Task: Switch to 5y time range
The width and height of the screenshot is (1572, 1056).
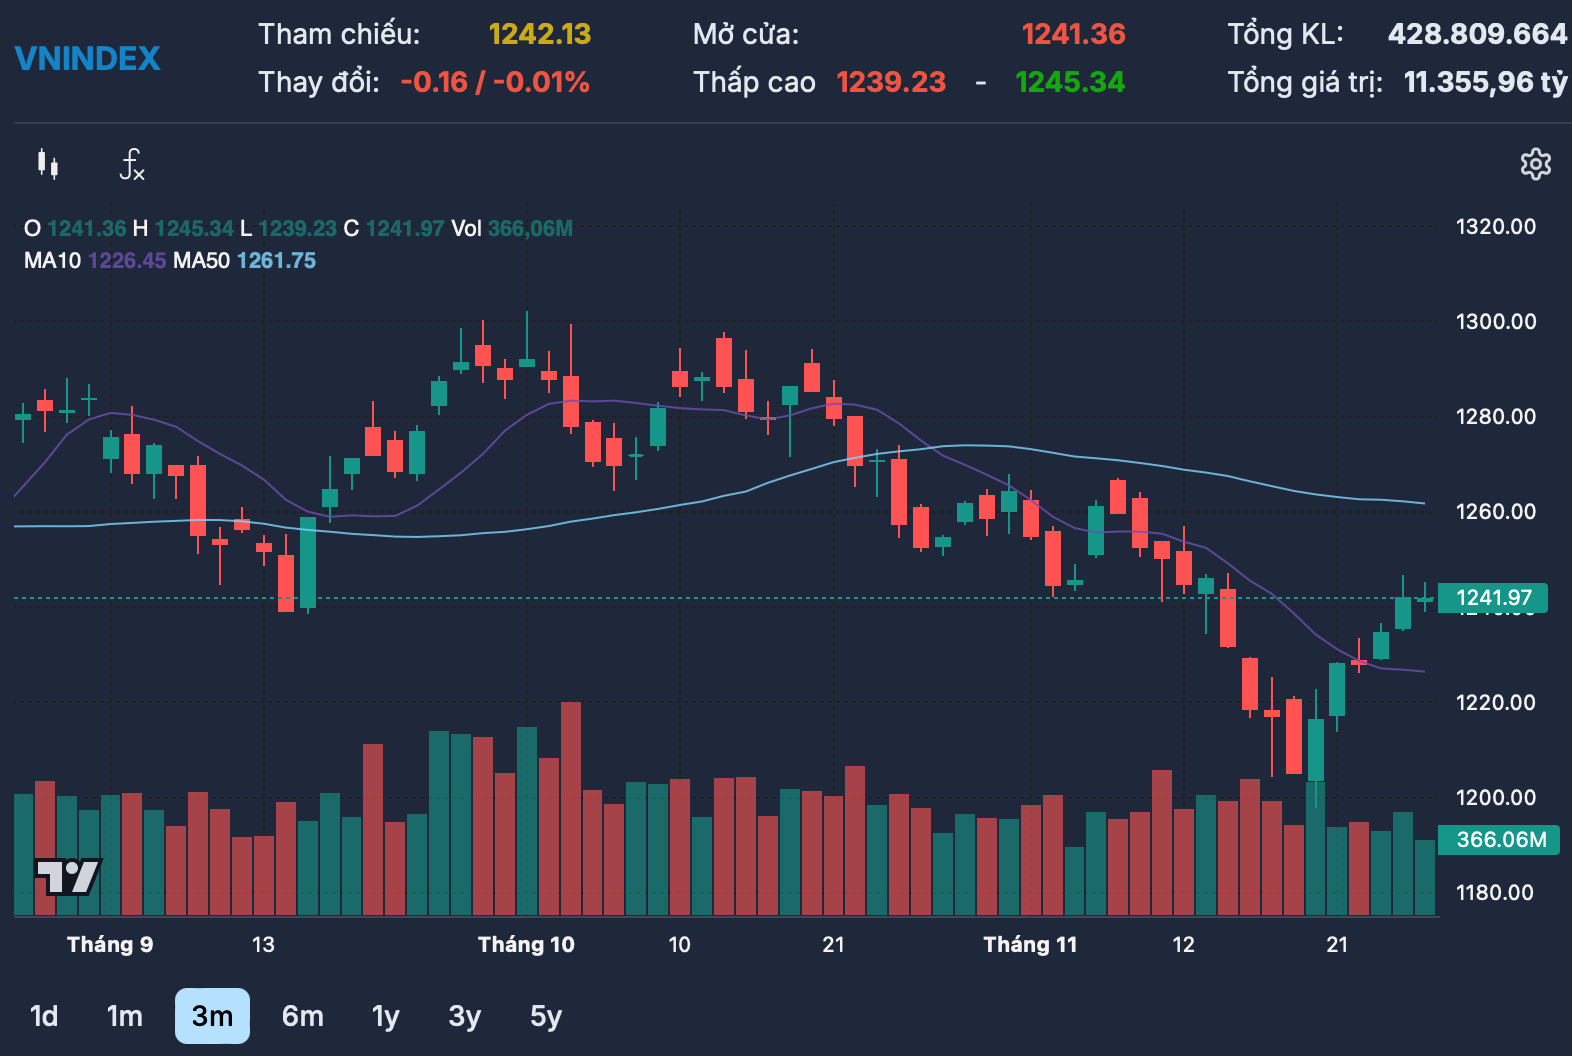Action: [x=545, y=1016]
